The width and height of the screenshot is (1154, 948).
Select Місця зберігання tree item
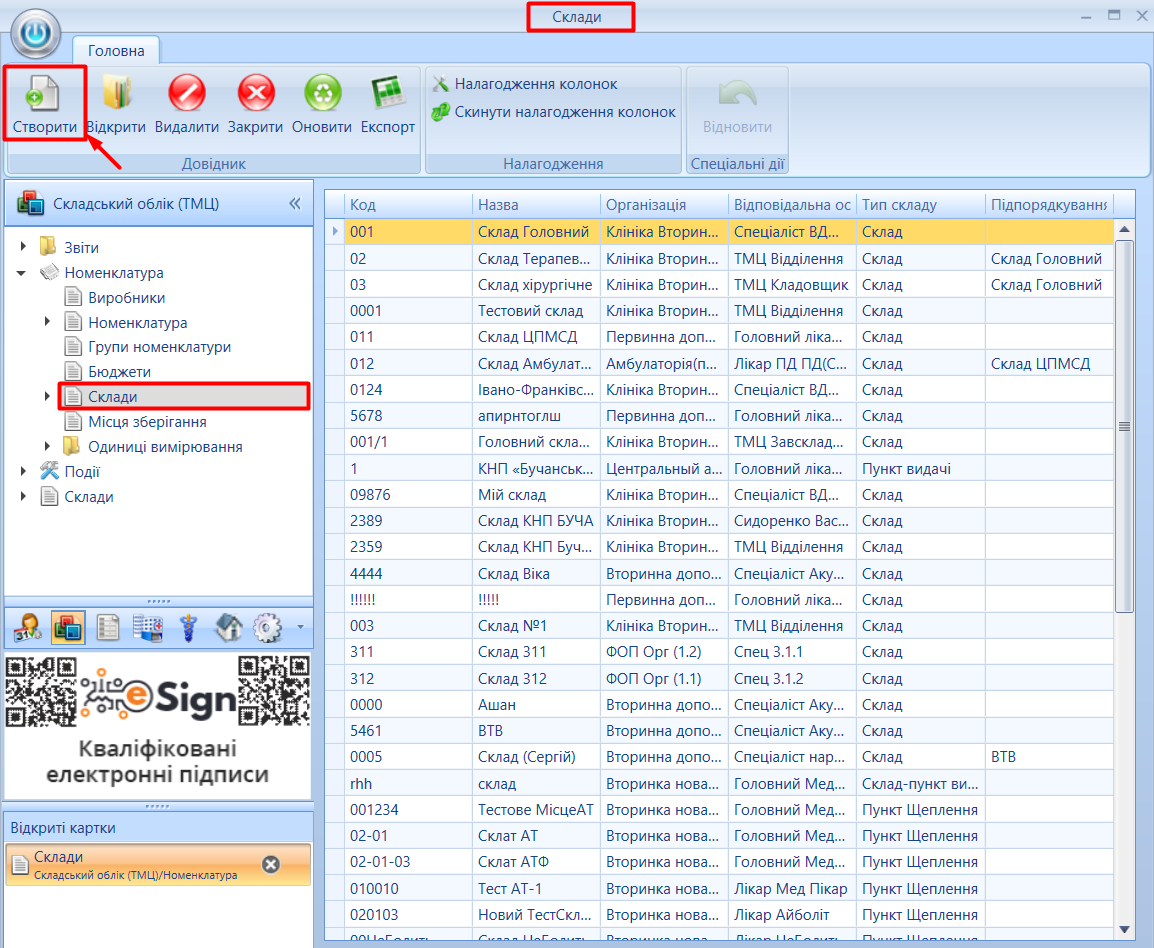tap(147, 422)
